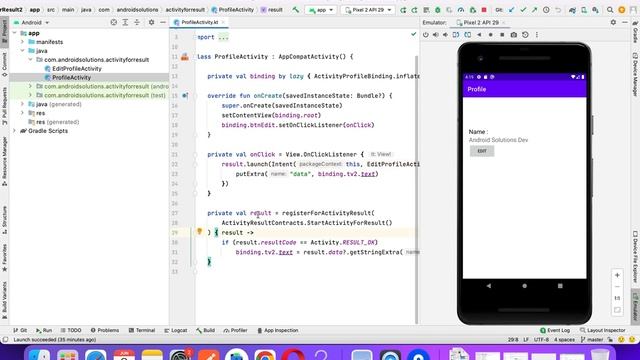Expand Gradle Scripts node
This screenshot has width=640, height=360.
(x=15, y=131)
